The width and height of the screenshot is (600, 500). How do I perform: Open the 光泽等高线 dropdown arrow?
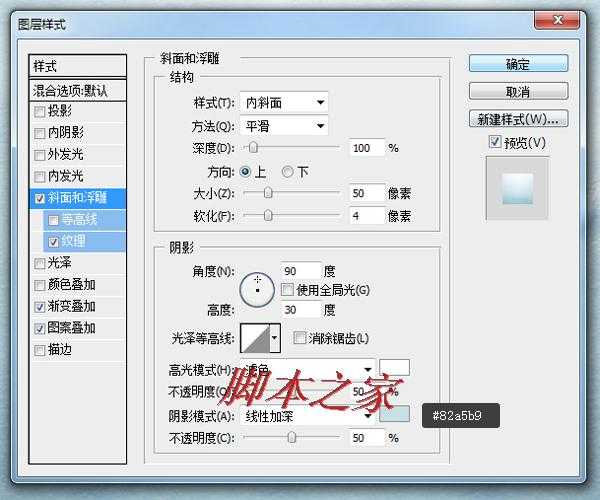275,338
